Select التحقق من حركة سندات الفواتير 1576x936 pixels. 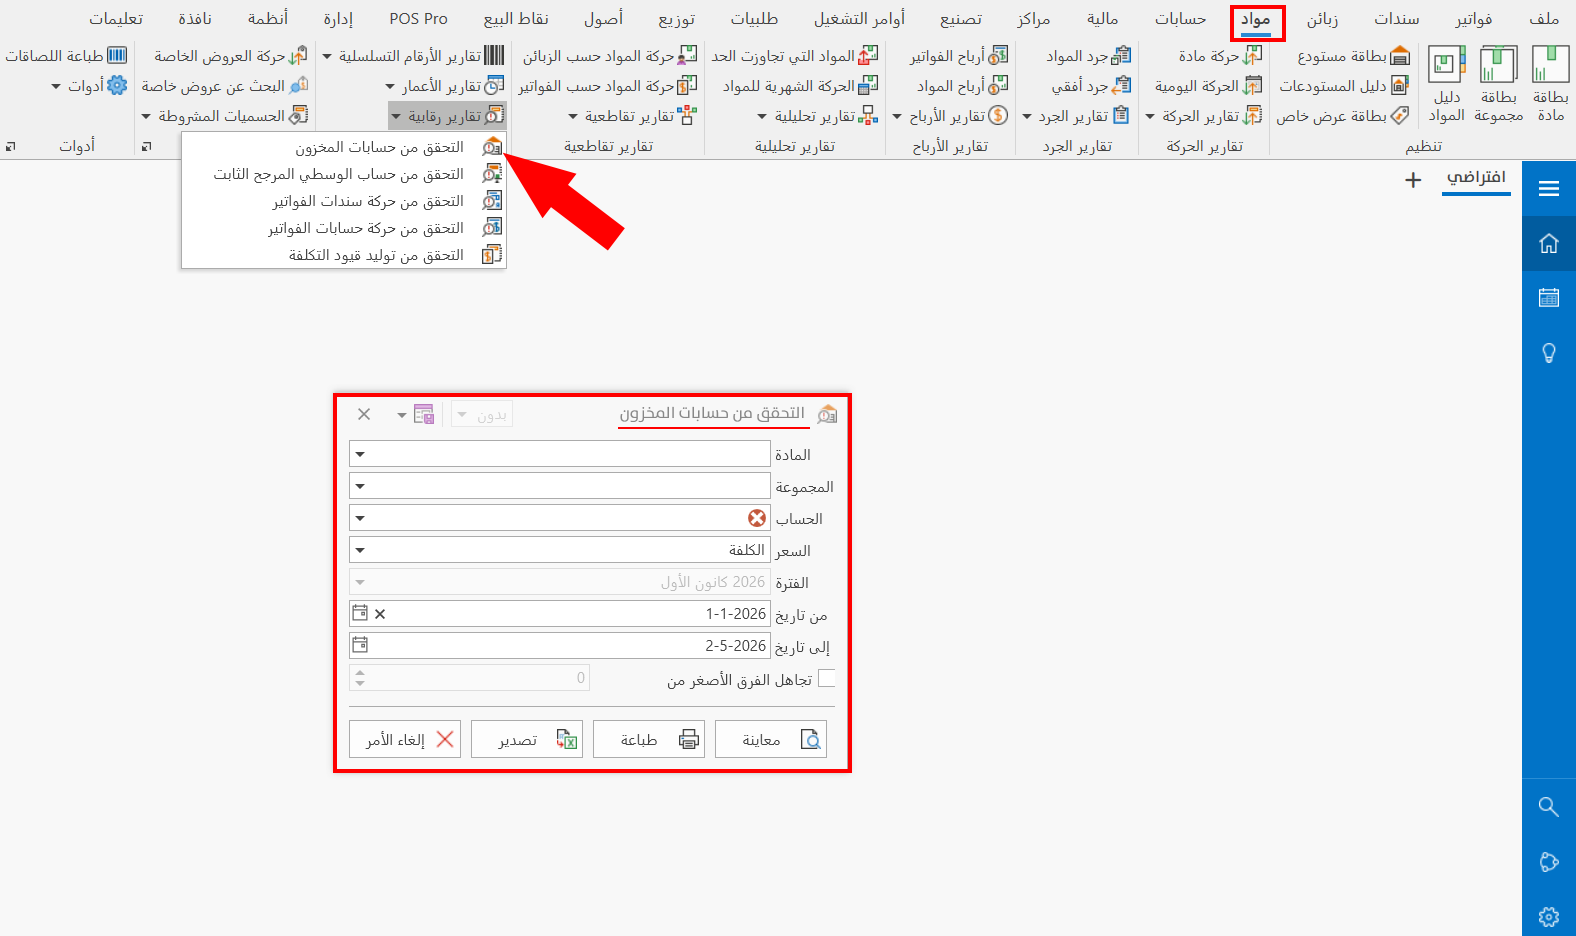pos(344,201)
